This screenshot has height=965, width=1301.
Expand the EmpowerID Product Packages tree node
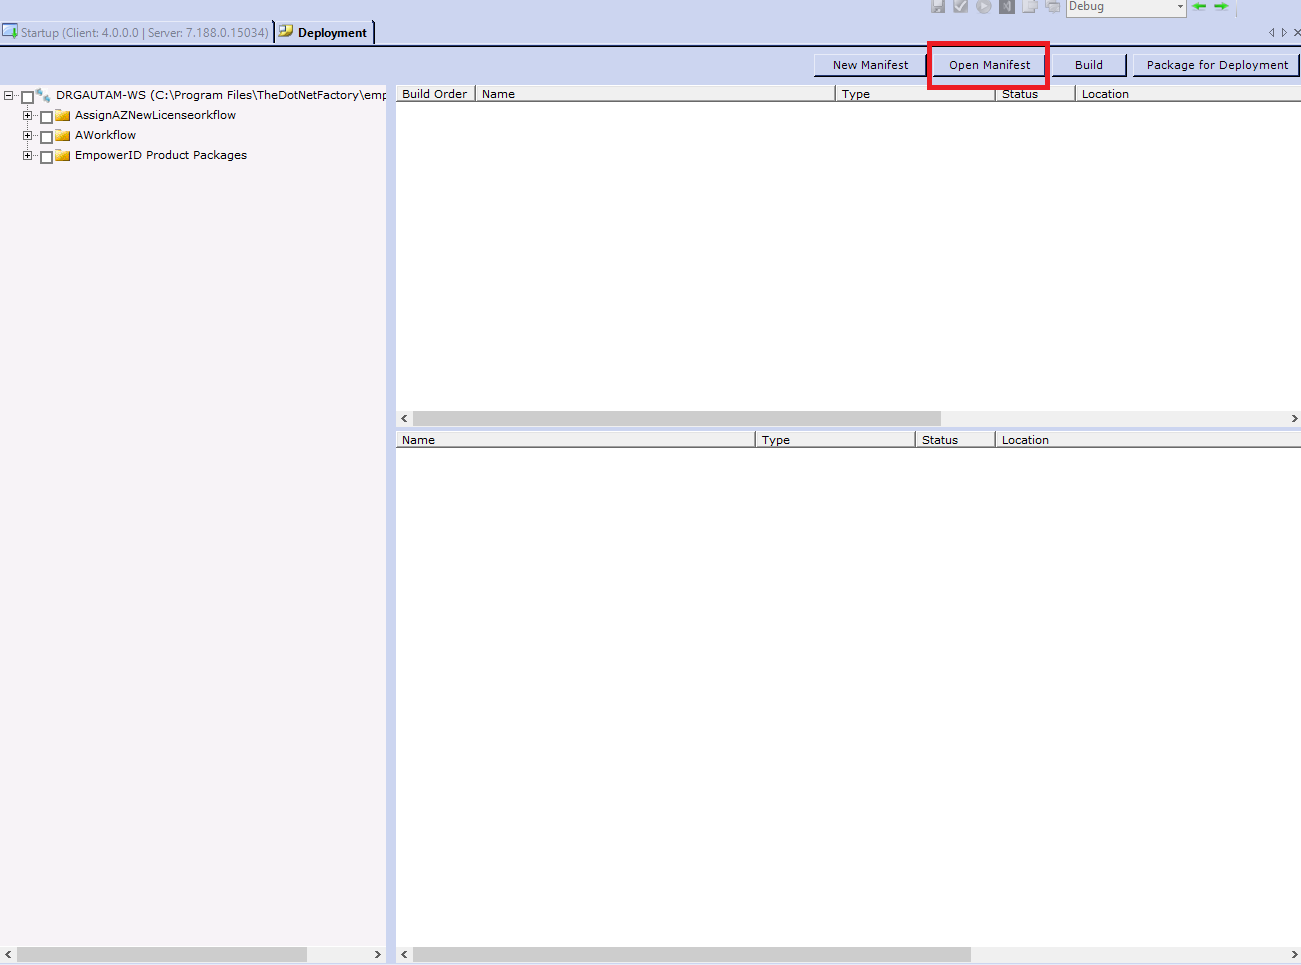pos(27,155)
